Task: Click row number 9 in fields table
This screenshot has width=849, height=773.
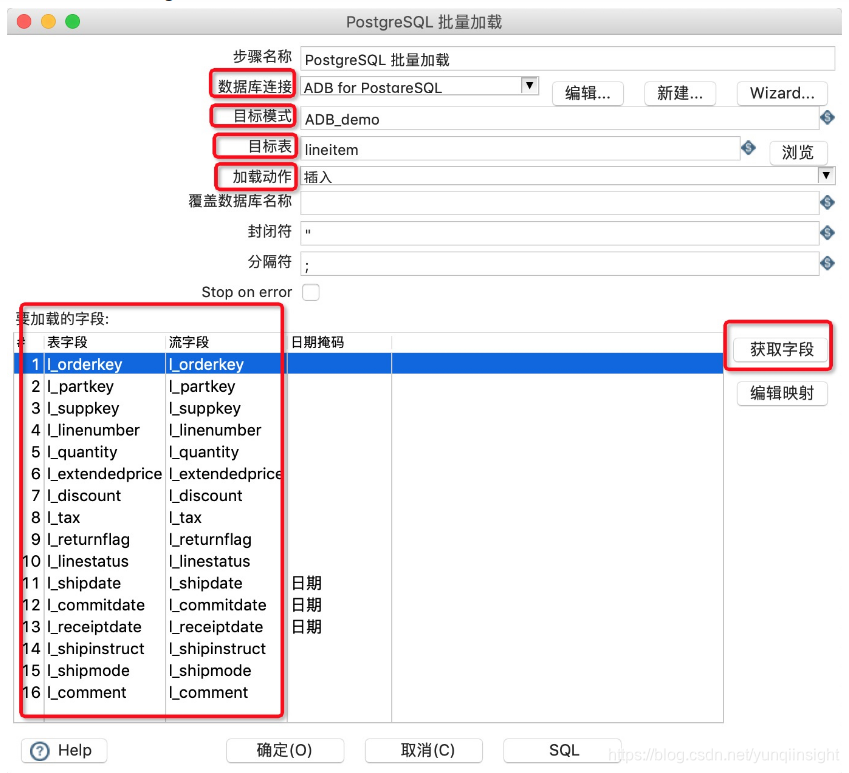Action: (x=36, y=539)
